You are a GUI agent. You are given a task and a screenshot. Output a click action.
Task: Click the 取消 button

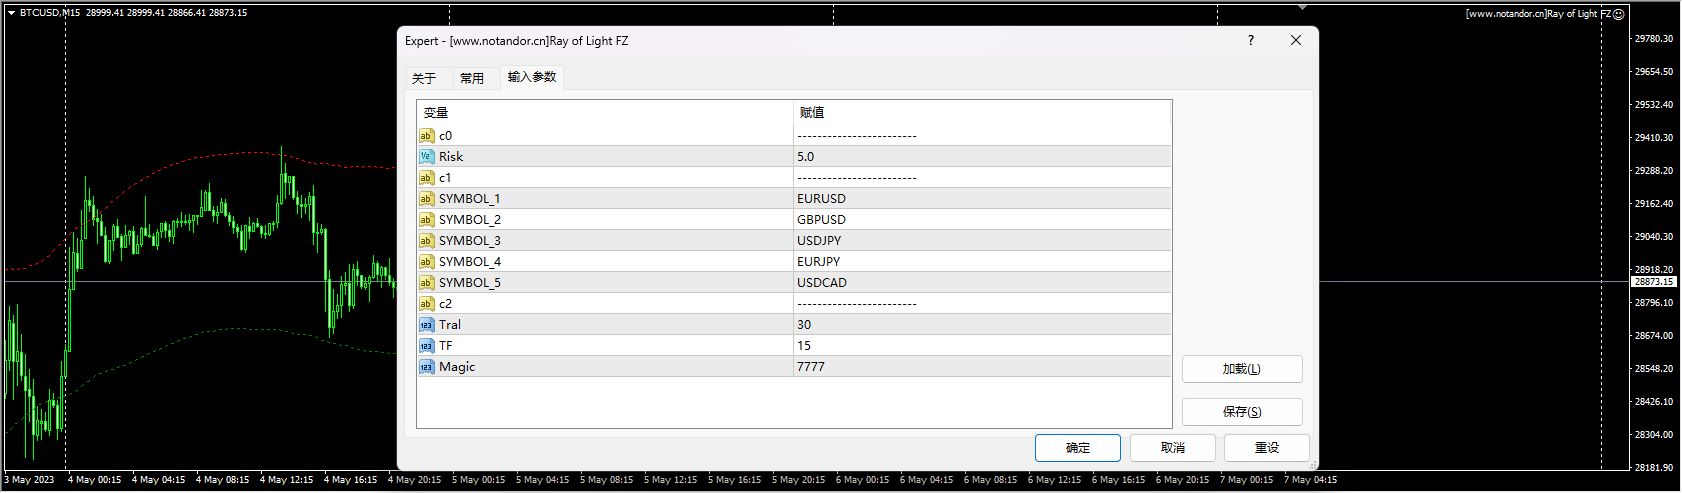1173,448
